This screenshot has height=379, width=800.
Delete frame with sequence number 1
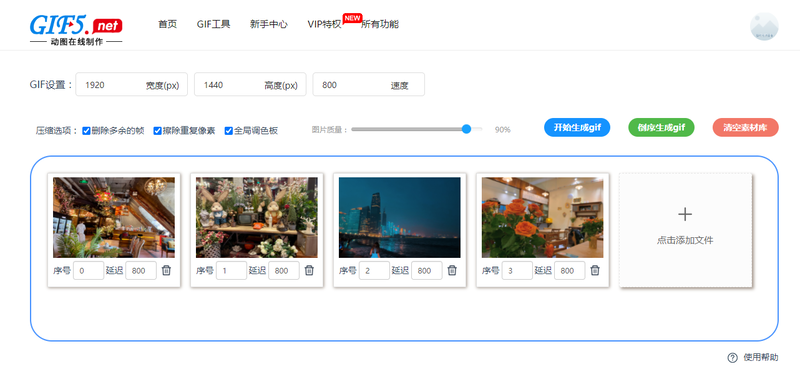[309, 270]
